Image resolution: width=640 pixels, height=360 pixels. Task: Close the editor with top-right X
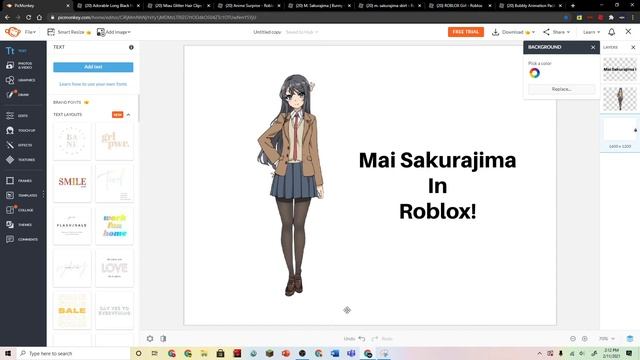(x=628, y=31)
